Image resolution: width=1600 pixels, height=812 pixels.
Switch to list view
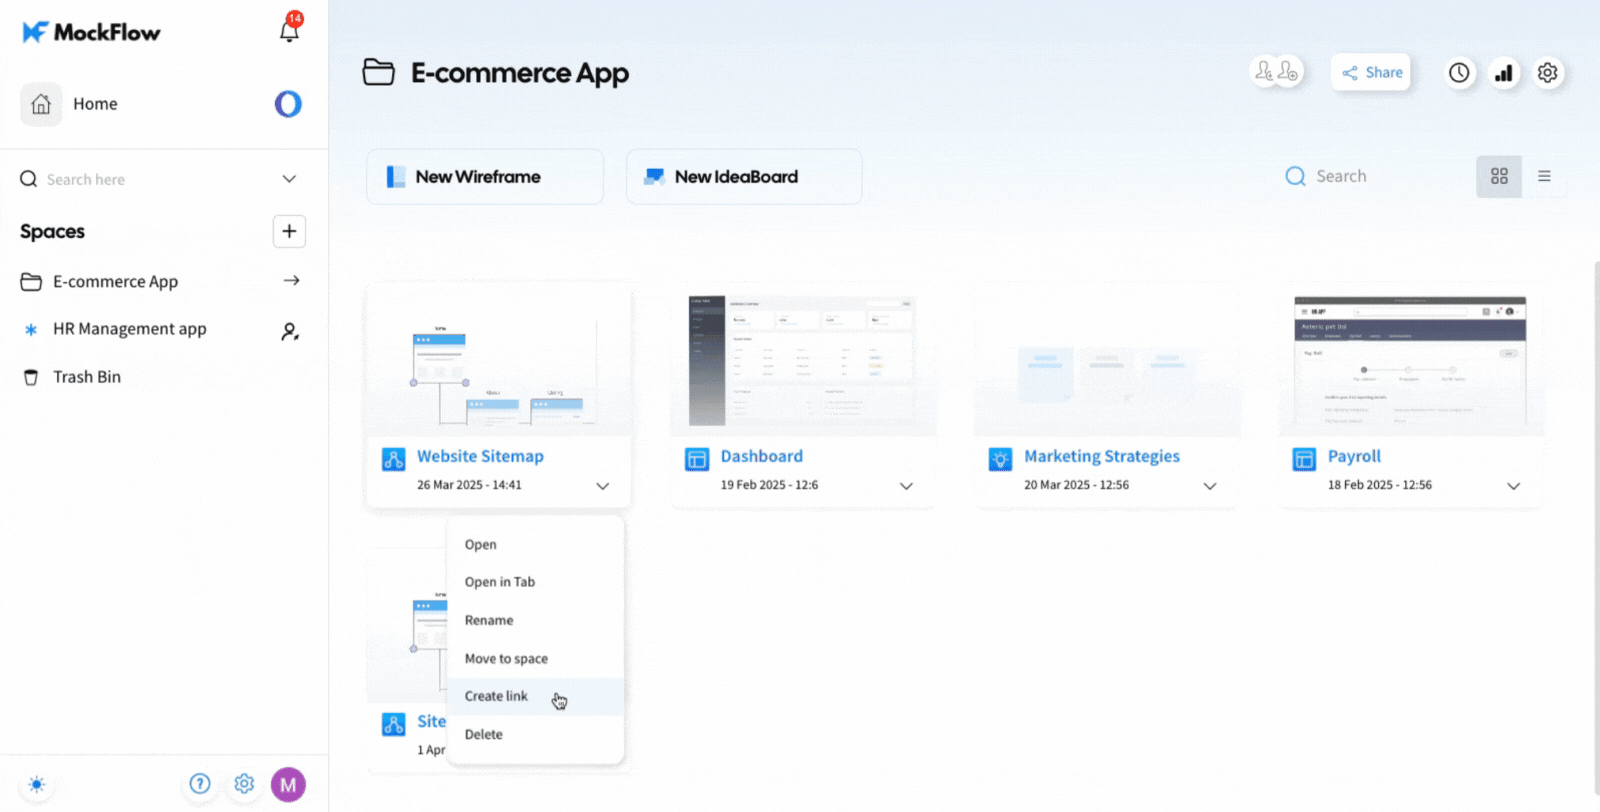click(1544, 176)
